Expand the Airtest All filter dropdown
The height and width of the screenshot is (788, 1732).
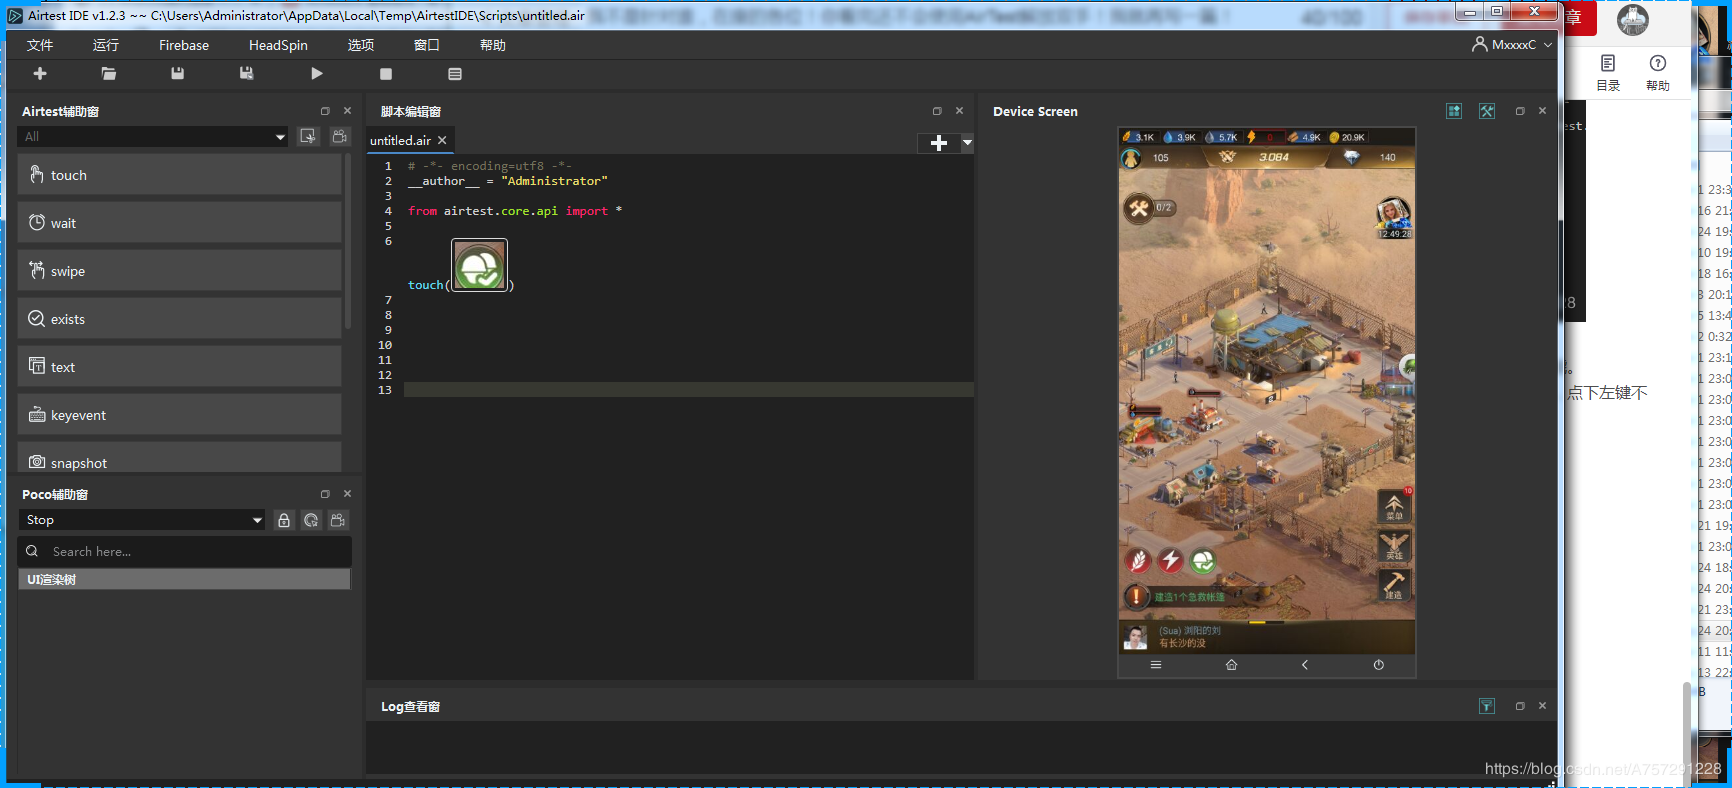click(154, 137)
